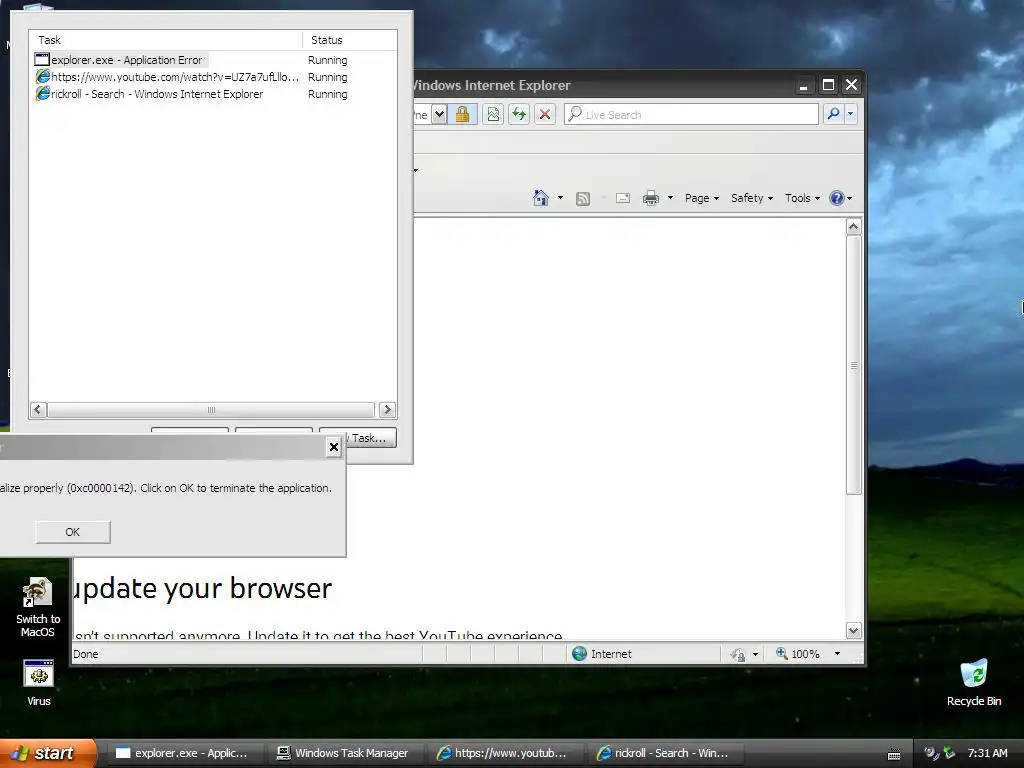Minimize the Internet Explorer window
This screenshot has height=768, width=1024.
(804, 85)
